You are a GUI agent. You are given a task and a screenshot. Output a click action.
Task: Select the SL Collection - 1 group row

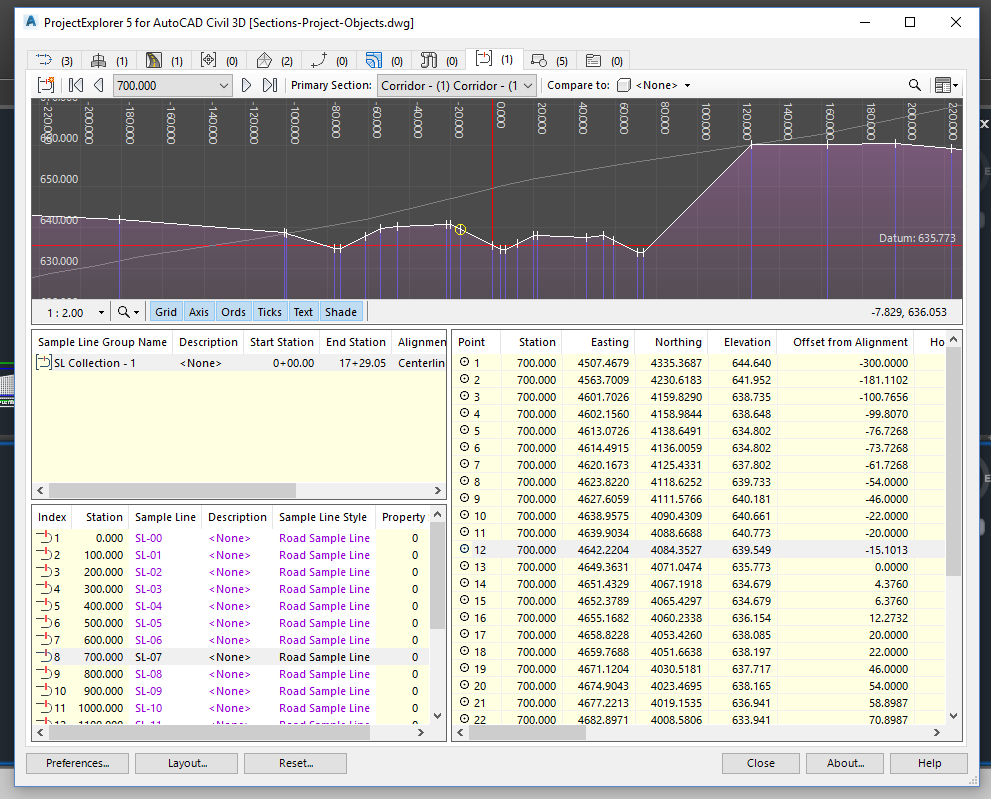click(x=239, y=363)
